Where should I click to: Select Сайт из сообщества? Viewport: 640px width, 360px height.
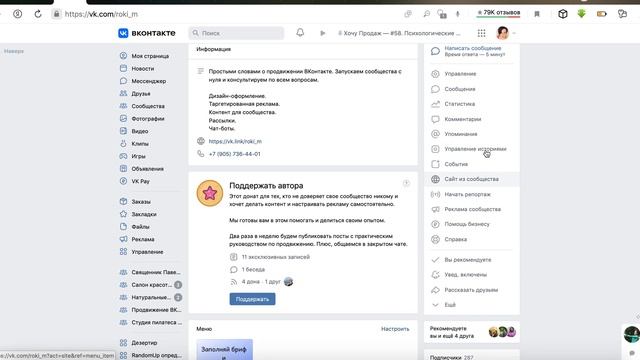(471, 179)
